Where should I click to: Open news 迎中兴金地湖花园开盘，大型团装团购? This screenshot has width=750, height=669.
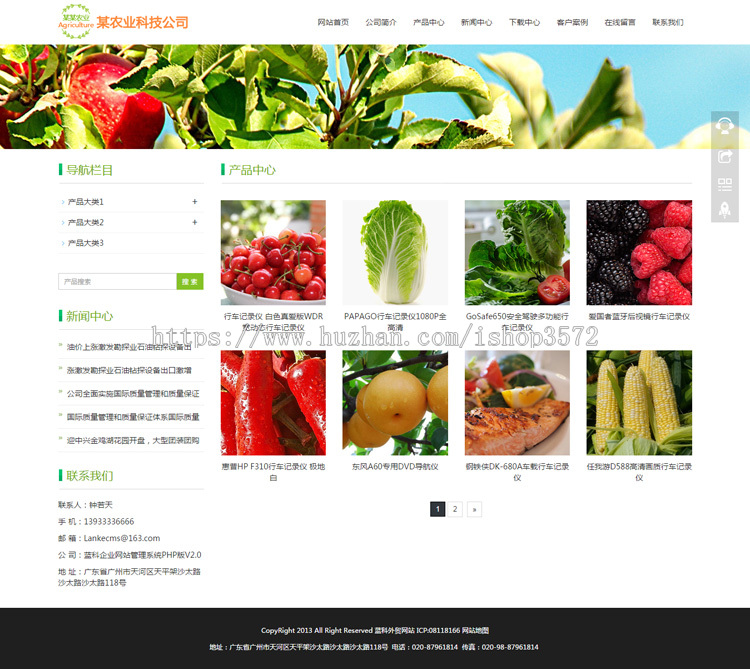tap(133, 440)
